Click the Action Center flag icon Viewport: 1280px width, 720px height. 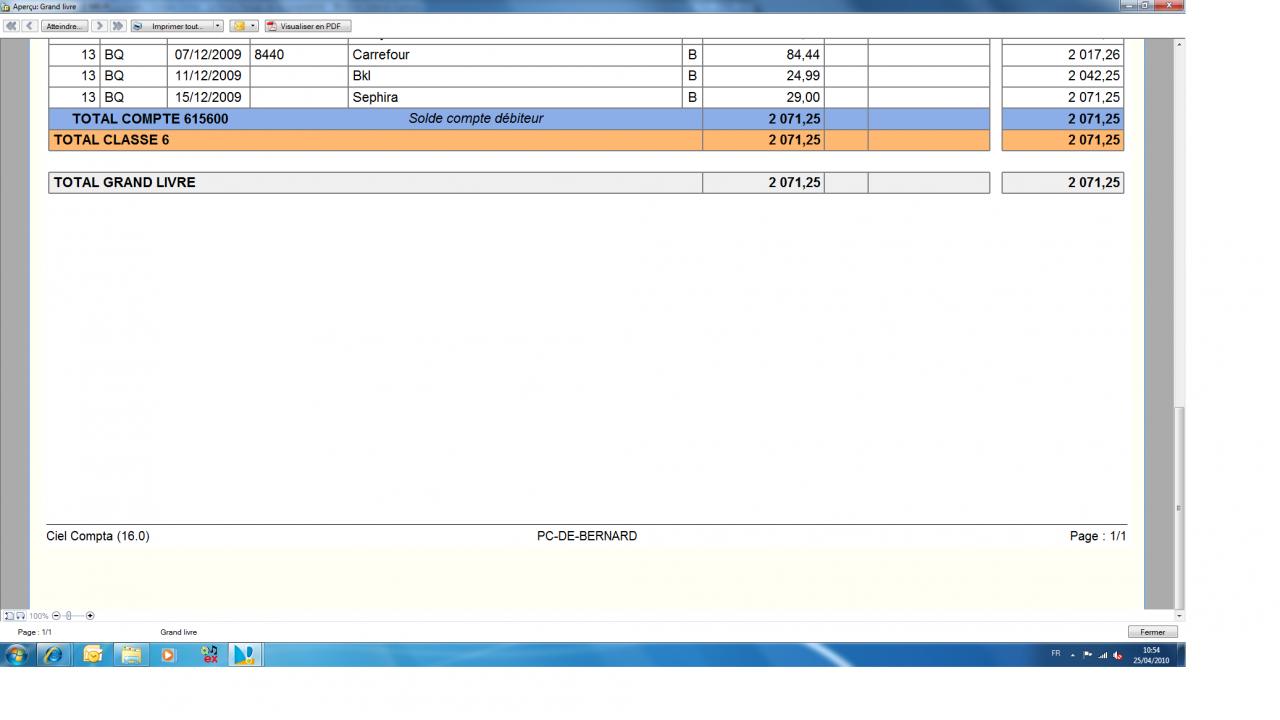click(1087, 655)
